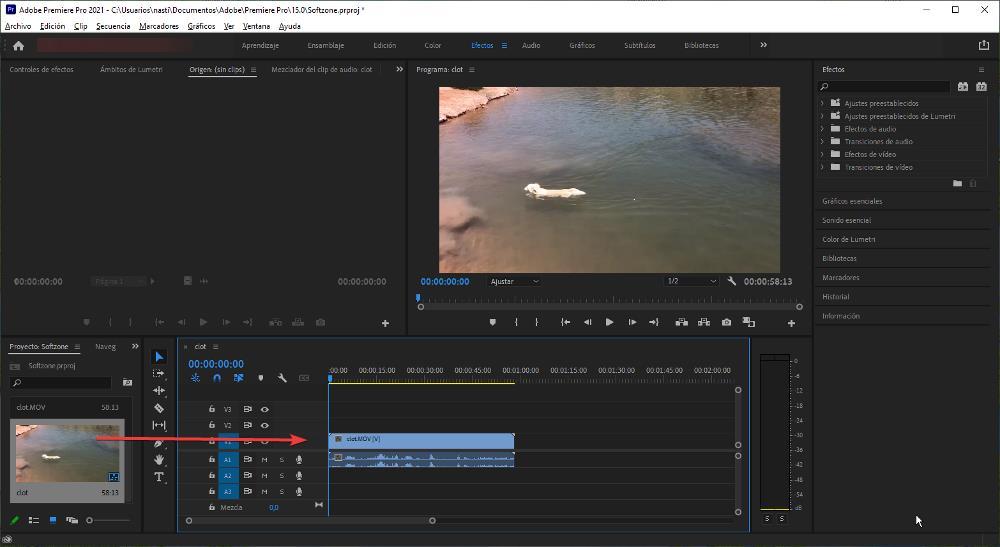Export a frame with the camera icon
Viewport: 1000px width, 547px height.
(x=726, y=323)
